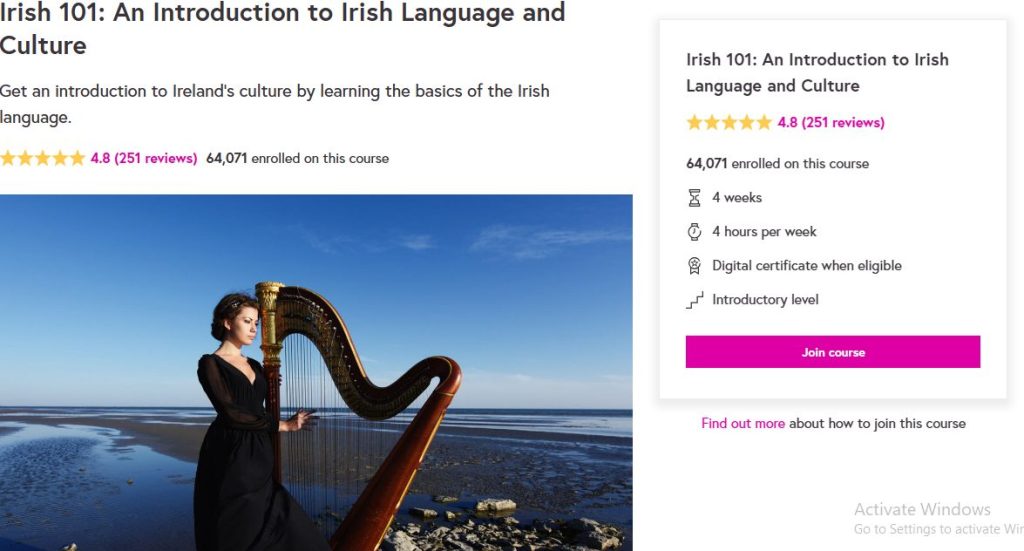Open the 4.8 (251 reviews) link below the subtitle

(x=144, y=158)
